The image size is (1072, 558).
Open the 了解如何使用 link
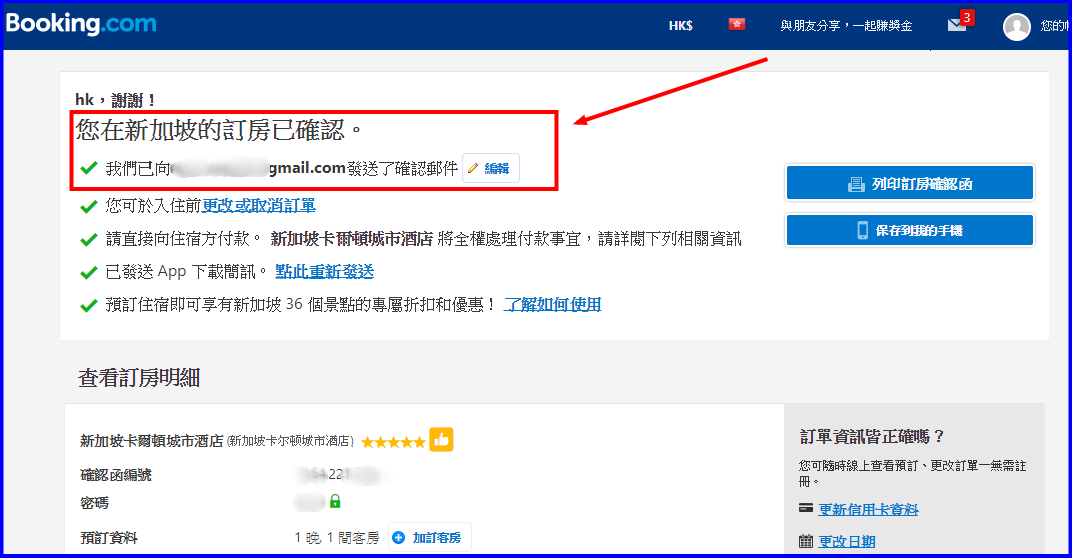[552, 304]
